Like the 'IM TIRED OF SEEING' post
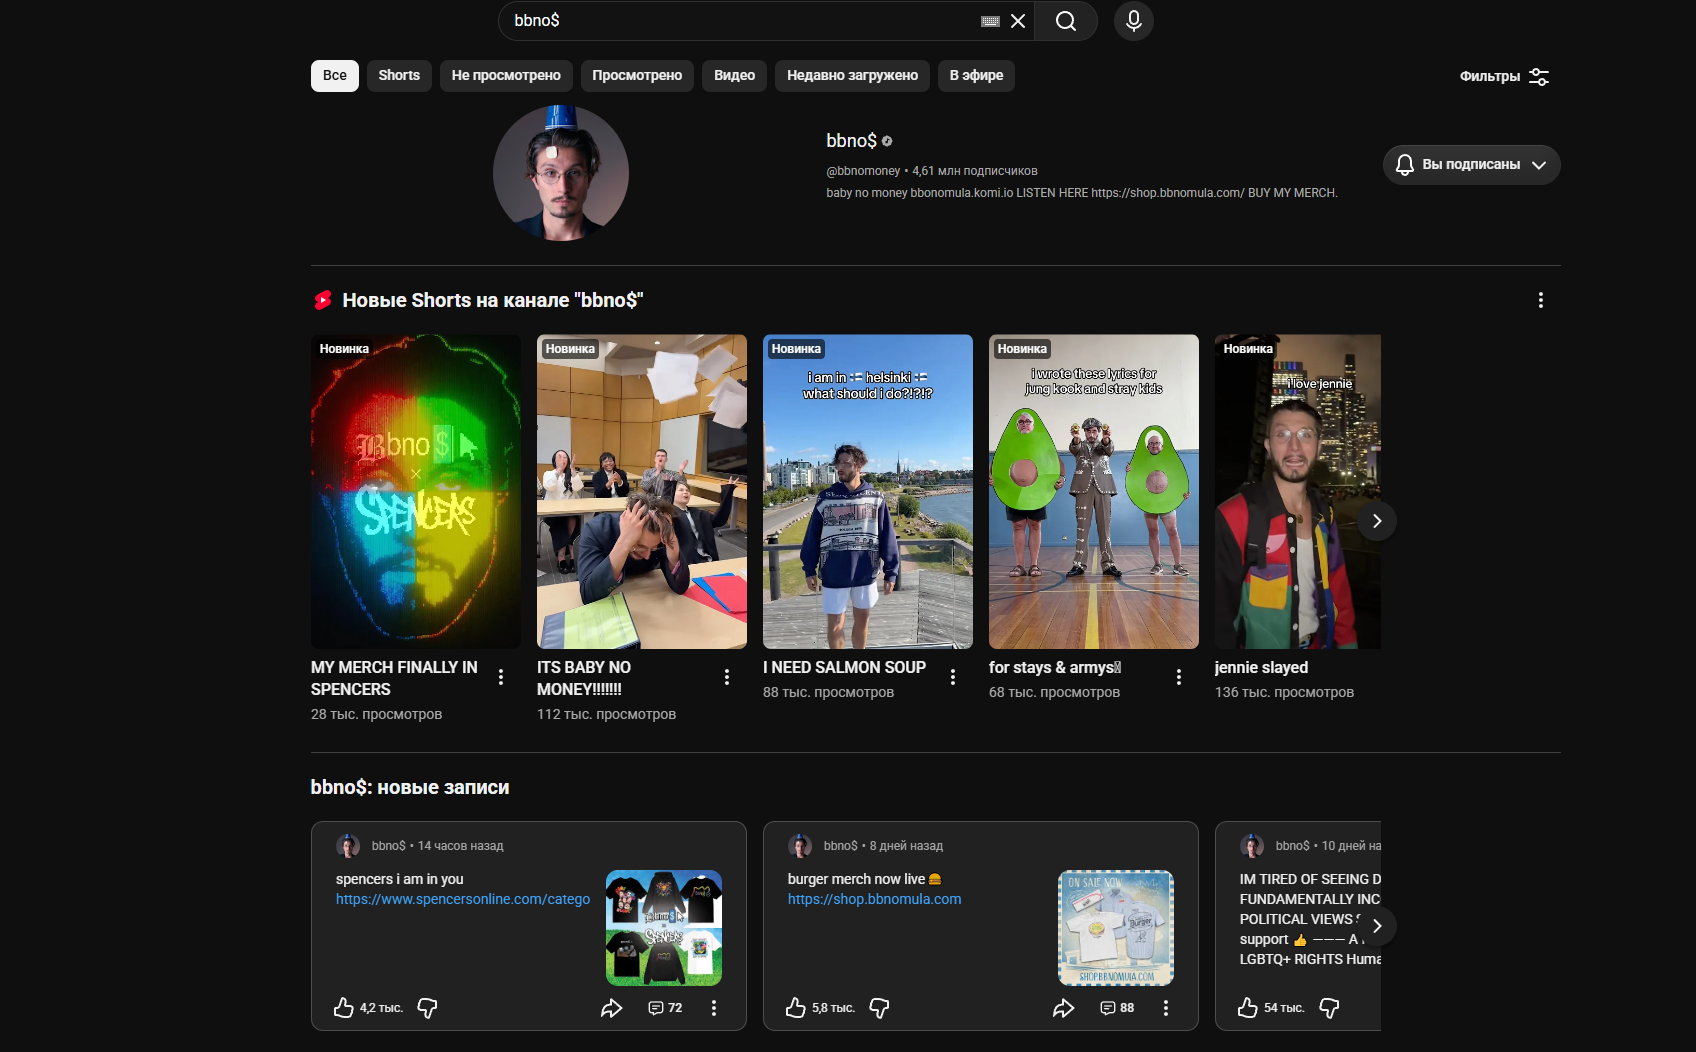1696x1052 pixels. 1248,1008
